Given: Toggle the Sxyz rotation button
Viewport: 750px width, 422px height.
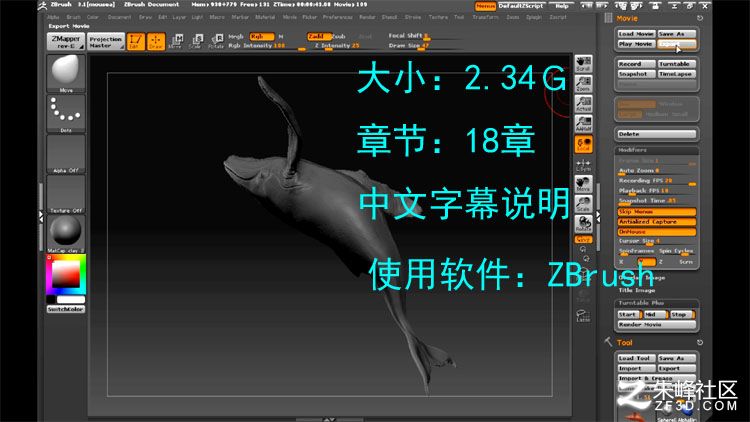Looking at the screenshot, I should 583,239.
